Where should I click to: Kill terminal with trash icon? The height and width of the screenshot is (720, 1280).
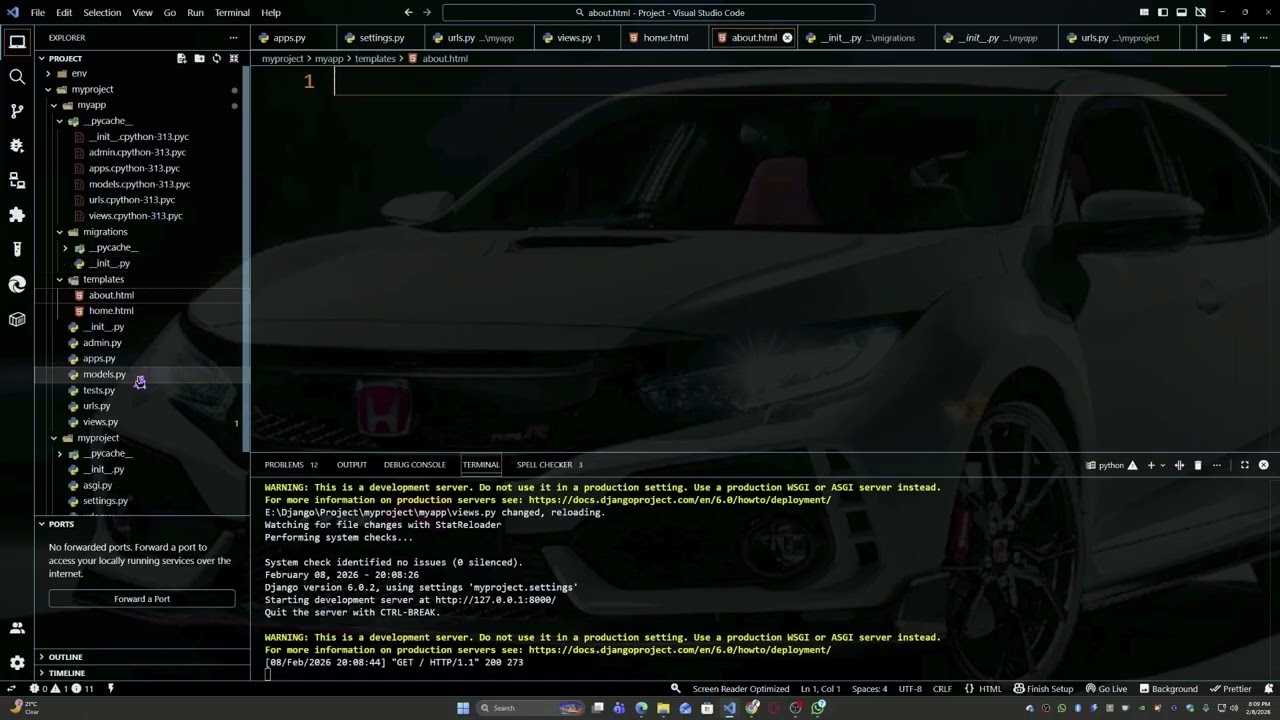1198,465
